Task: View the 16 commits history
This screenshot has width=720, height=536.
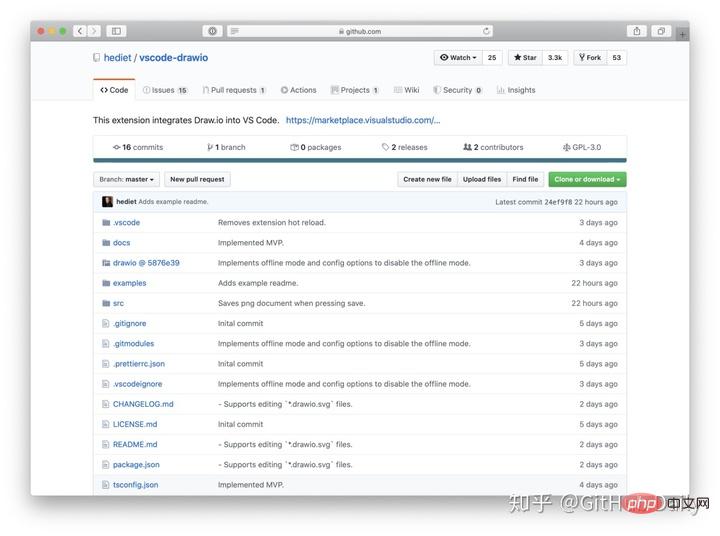Action: tap(138, 147)
